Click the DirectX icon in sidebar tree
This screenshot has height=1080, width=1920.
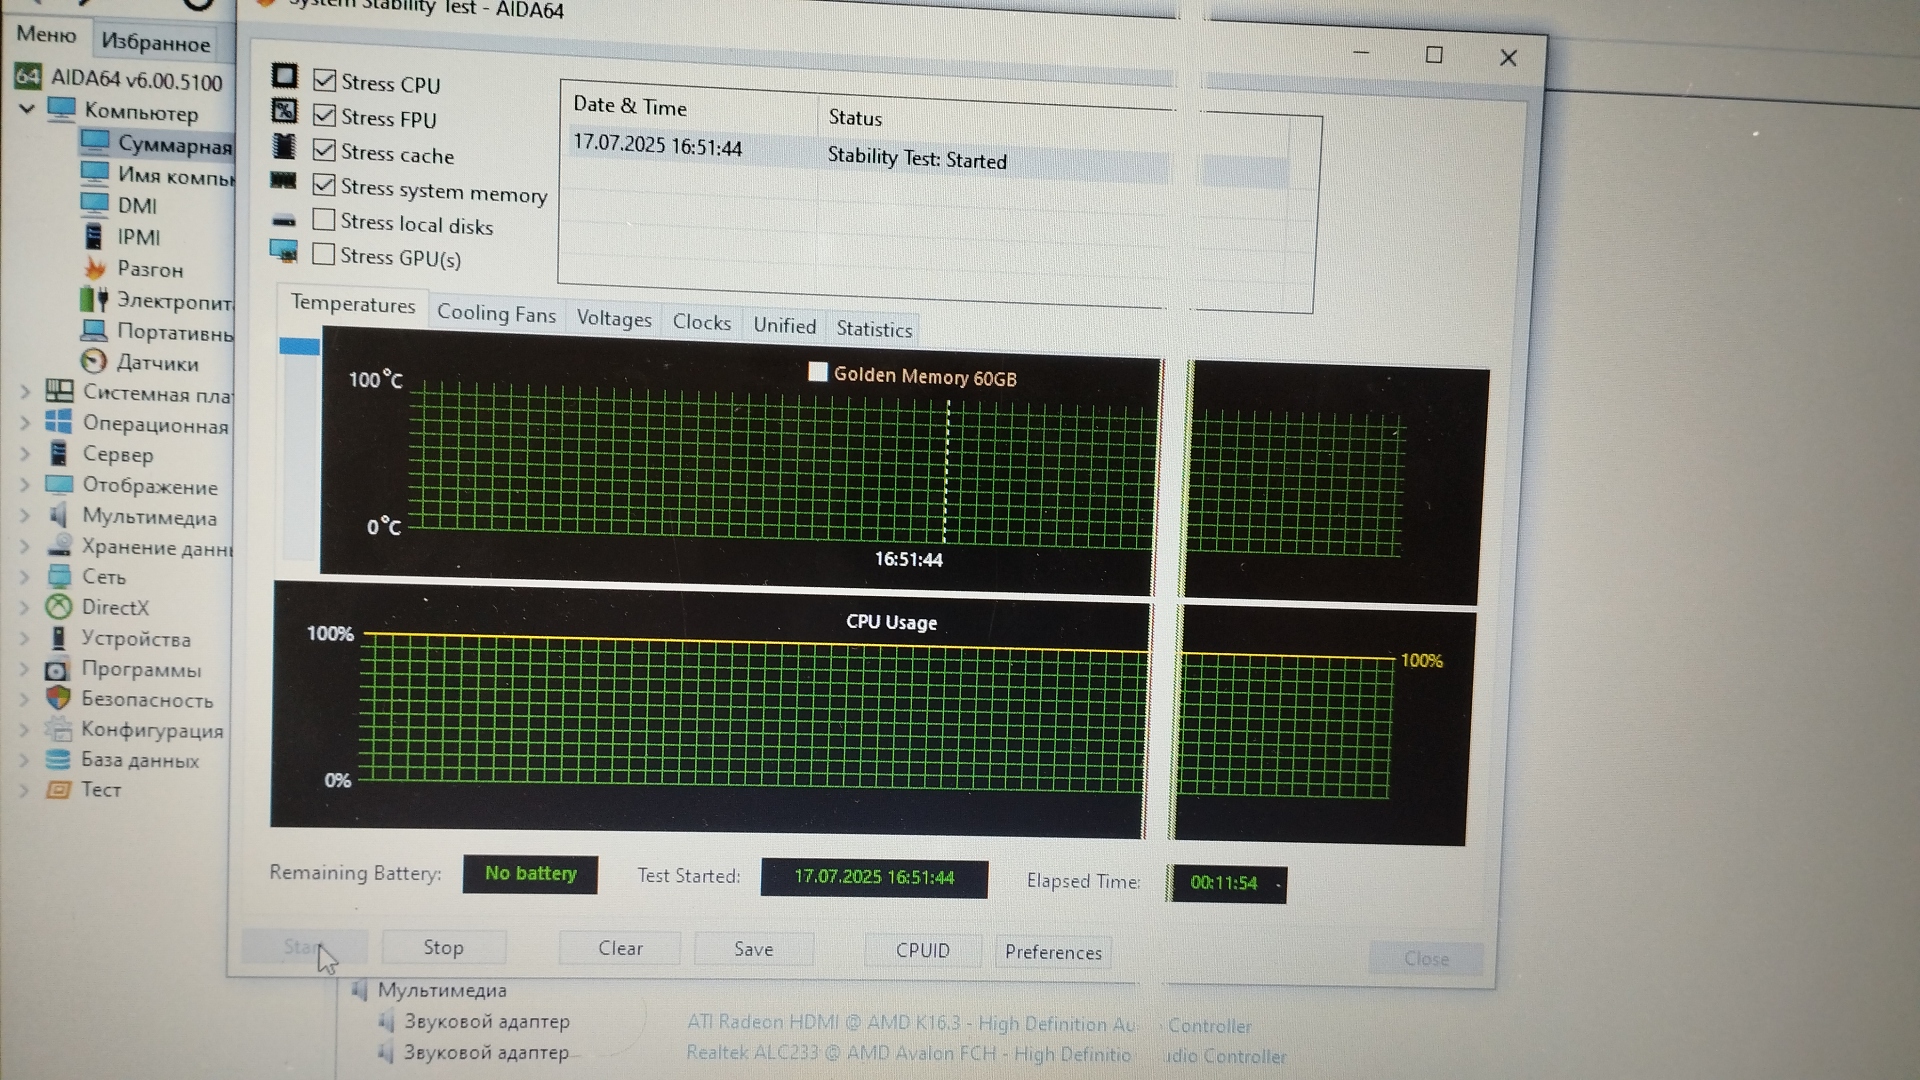(59, 607)
